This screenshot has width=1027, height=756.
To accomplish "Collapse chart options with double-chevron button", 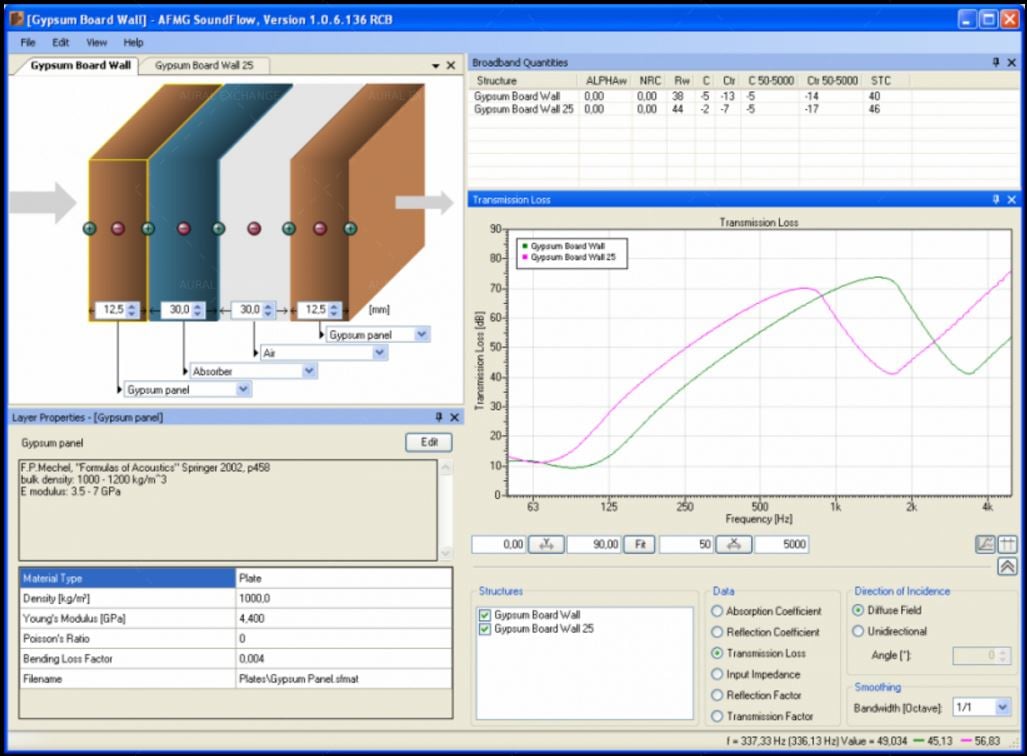I will [1007, 567].
